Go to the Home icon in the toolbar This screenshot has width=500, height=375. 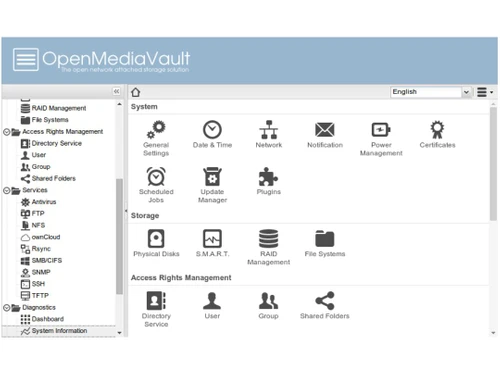point(135,92)
